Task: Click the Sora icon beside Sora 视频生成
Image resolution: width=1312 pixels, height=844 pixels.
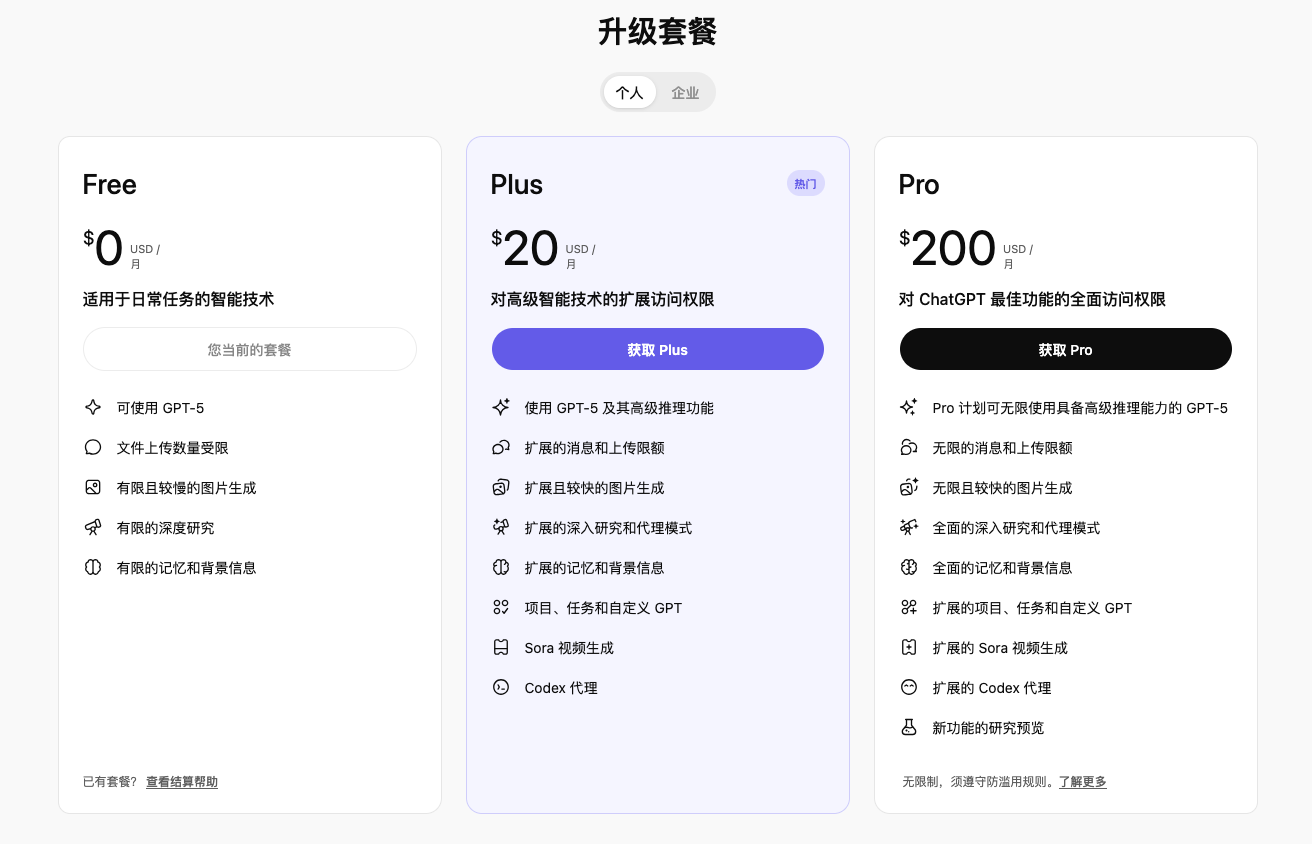Action: coord(501,648)
